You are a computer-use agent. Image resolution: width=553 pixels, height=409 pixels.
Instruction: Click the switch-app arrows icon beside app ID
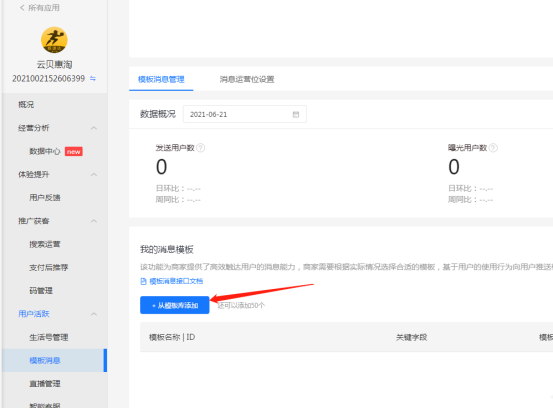93,78
